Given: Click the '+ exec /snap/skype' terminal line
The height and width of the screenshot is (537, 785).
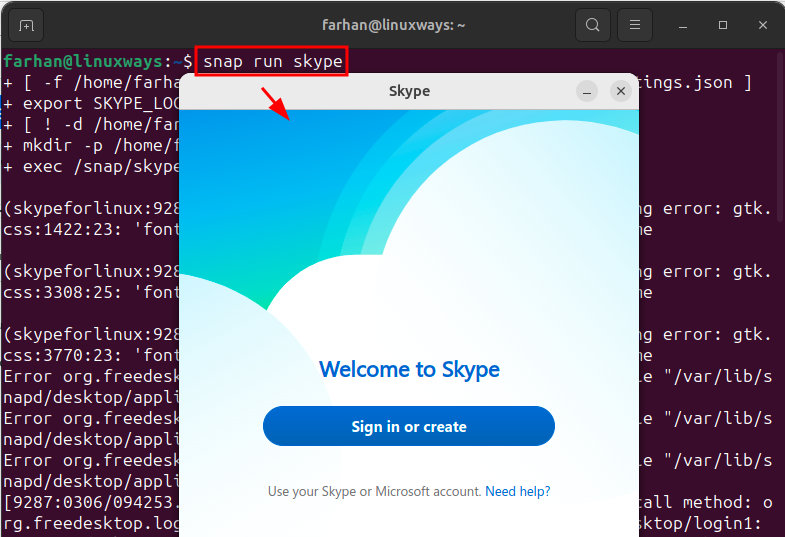Looking at the screenshot, I should click(92, 167).
